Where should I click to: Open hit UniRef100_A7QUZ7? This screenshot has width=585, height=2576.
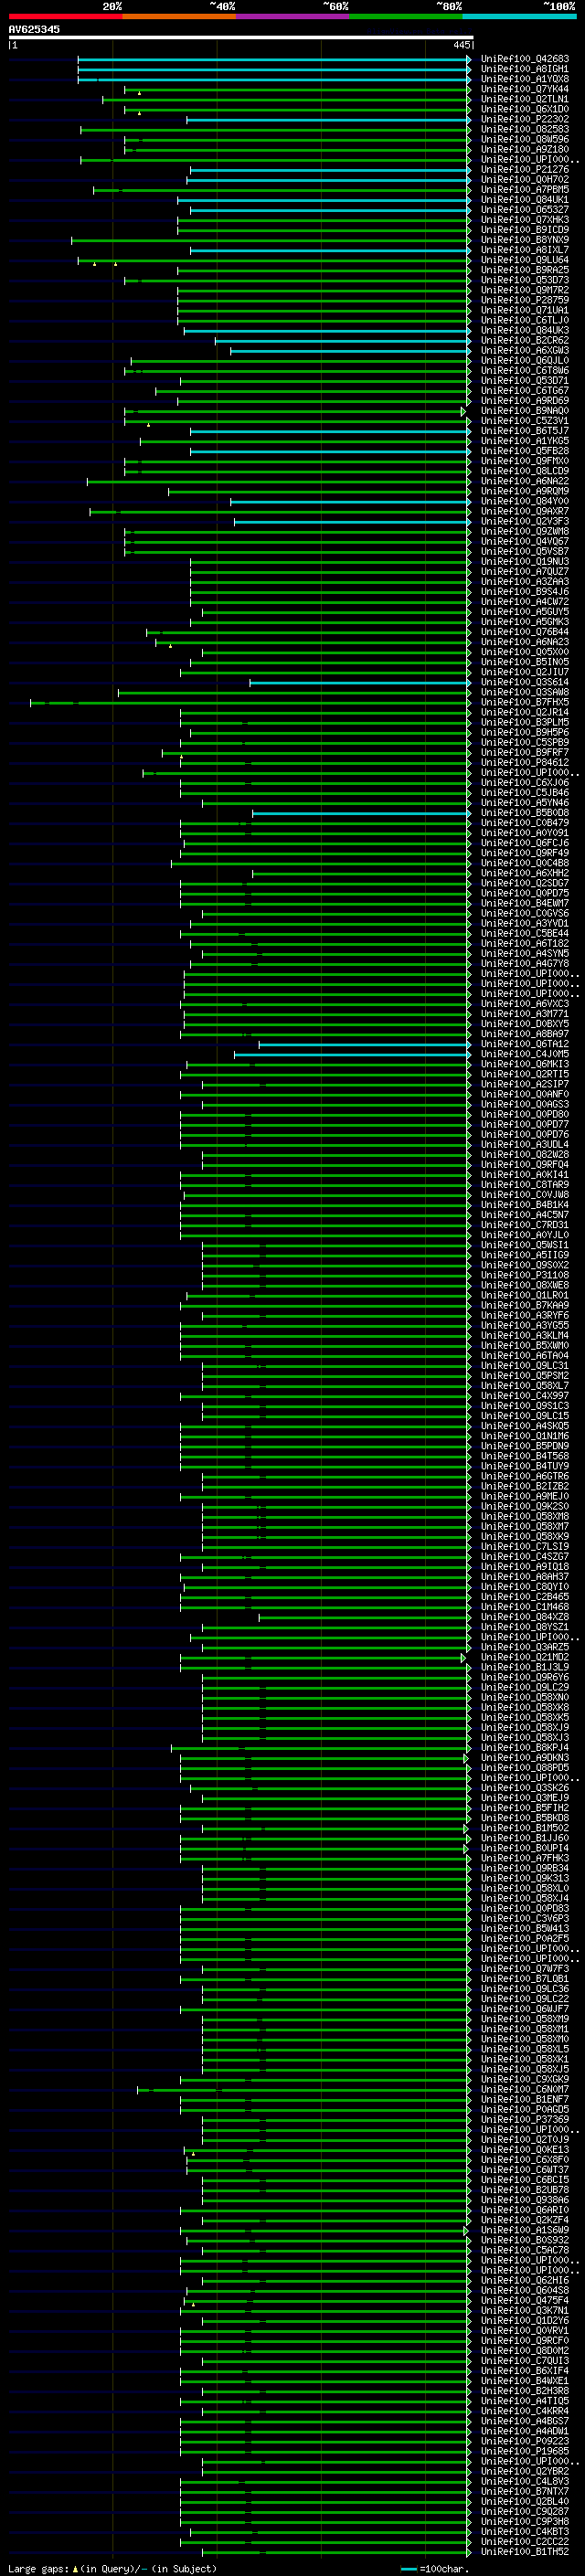point(524,572)
